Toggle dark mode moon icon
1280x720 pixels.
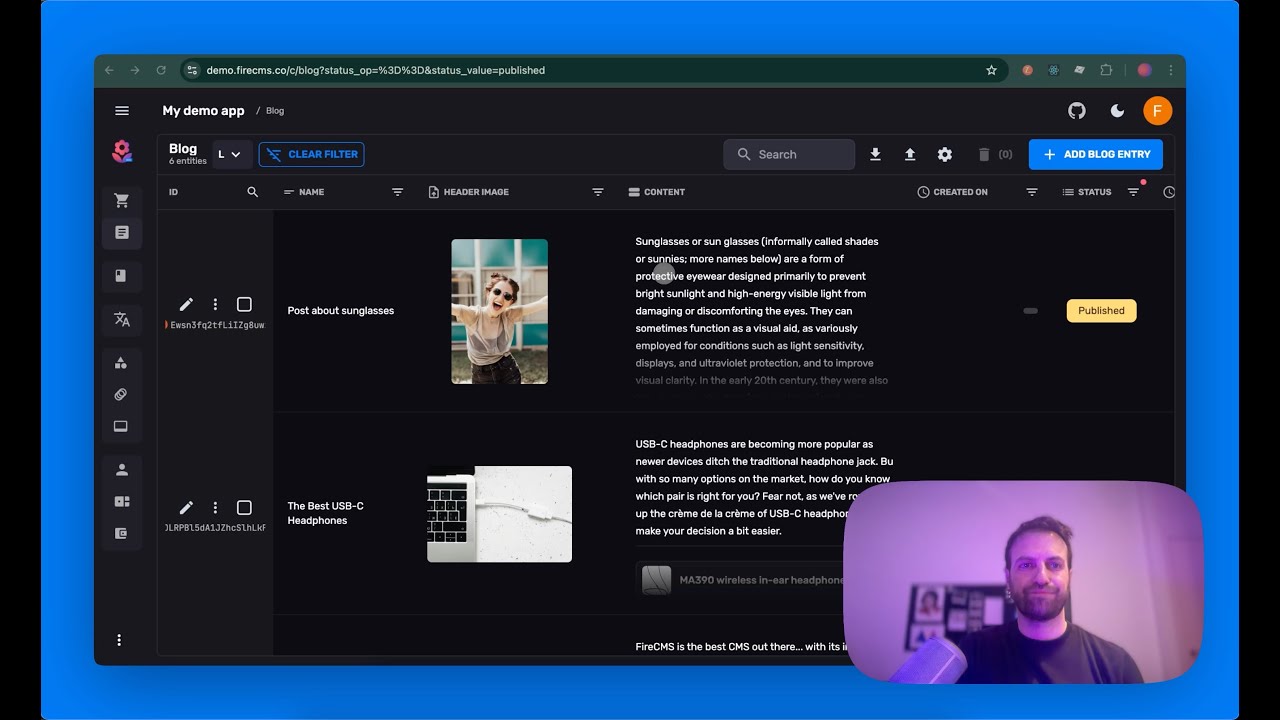[x=1118, y=111]
